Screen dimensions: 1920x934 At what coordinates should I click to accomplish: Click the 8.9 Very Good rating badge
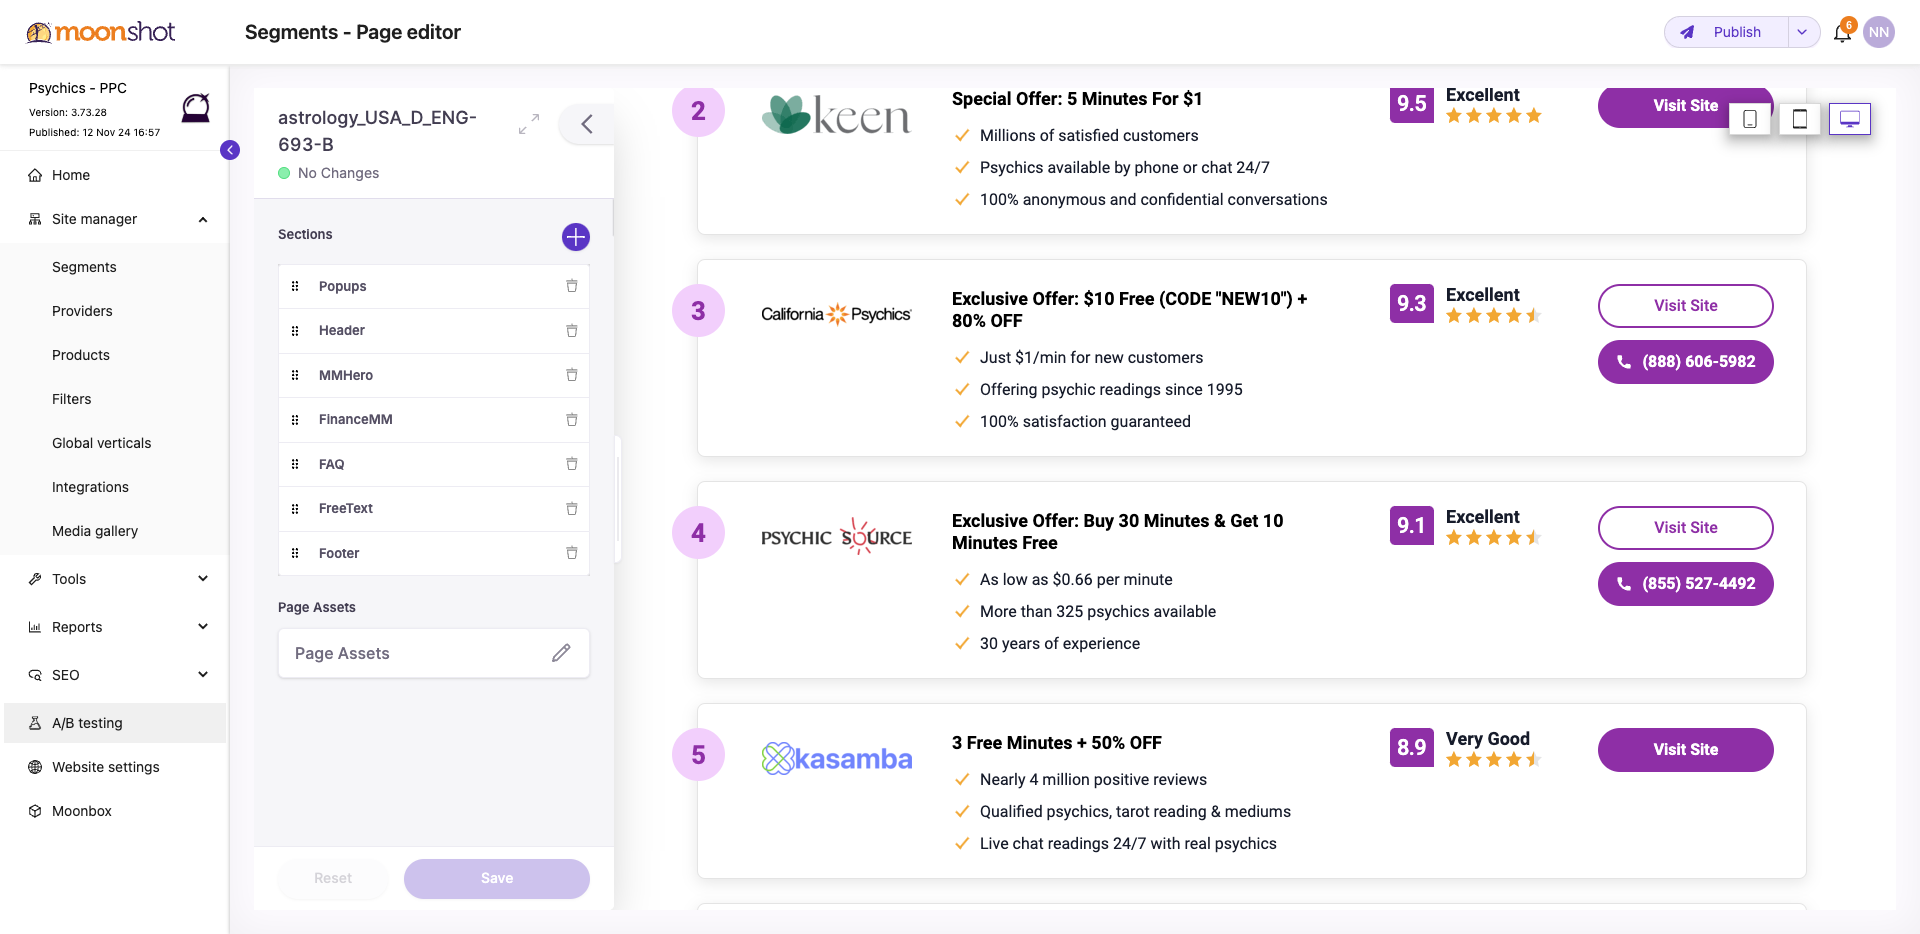coord(1411,747)
